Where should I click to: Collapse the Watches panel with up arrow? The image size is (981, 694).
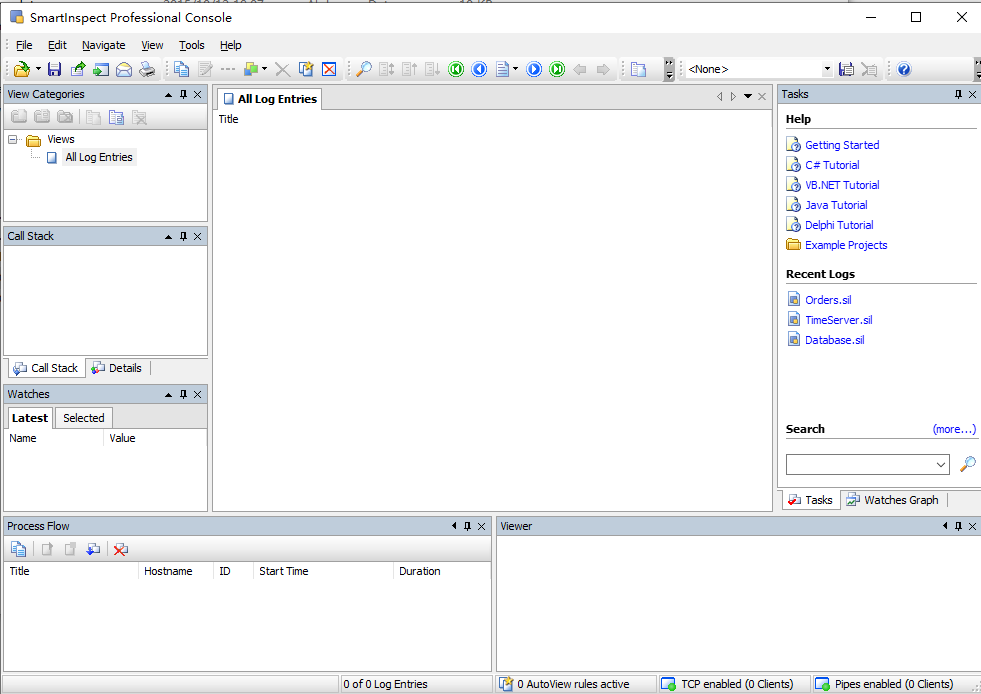pos(168,394)
